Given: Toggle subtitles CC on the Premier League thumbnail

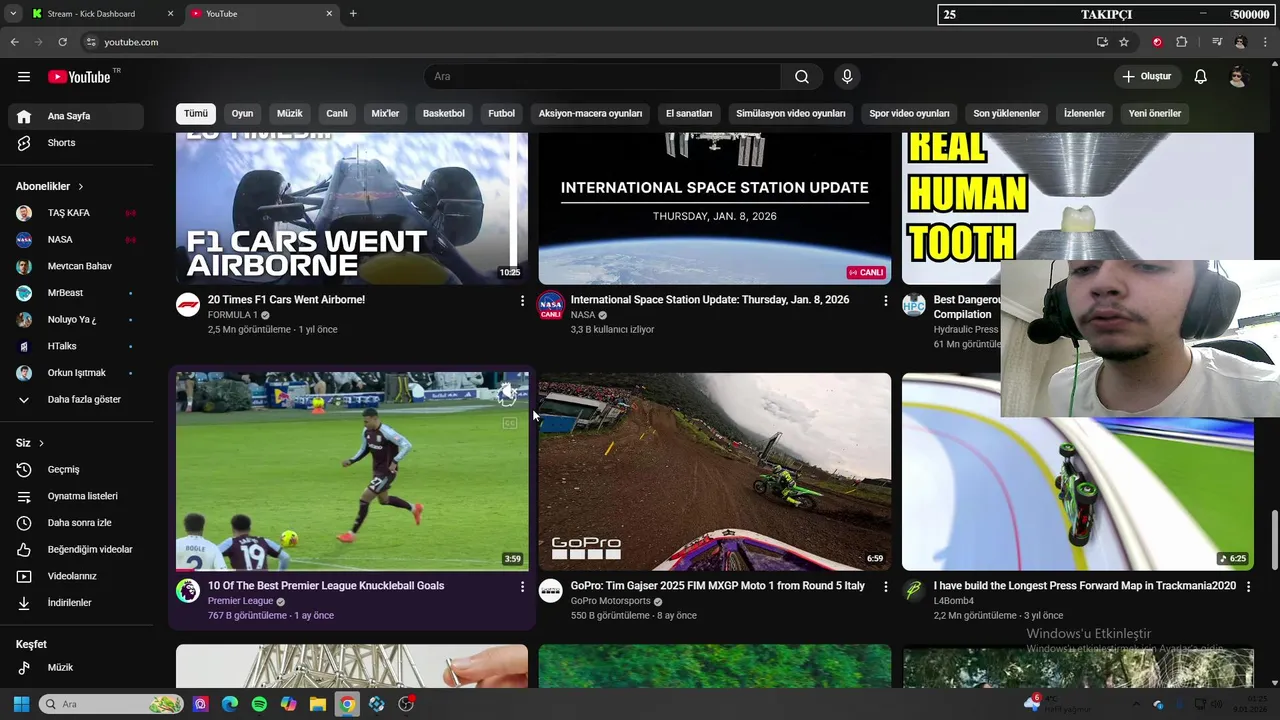Looking at the screenshot, I should pos(509,424).
